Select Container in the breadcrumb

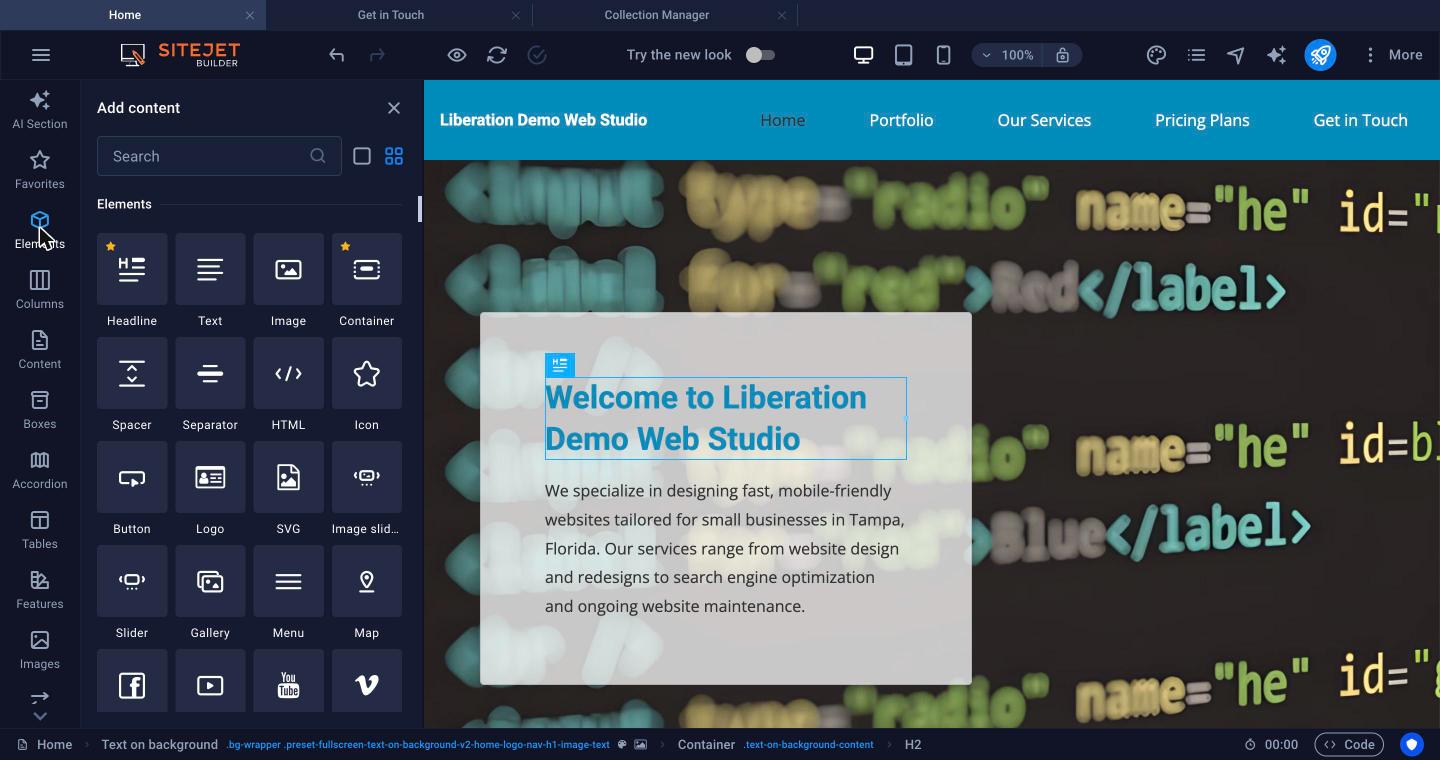pos(706,744)
